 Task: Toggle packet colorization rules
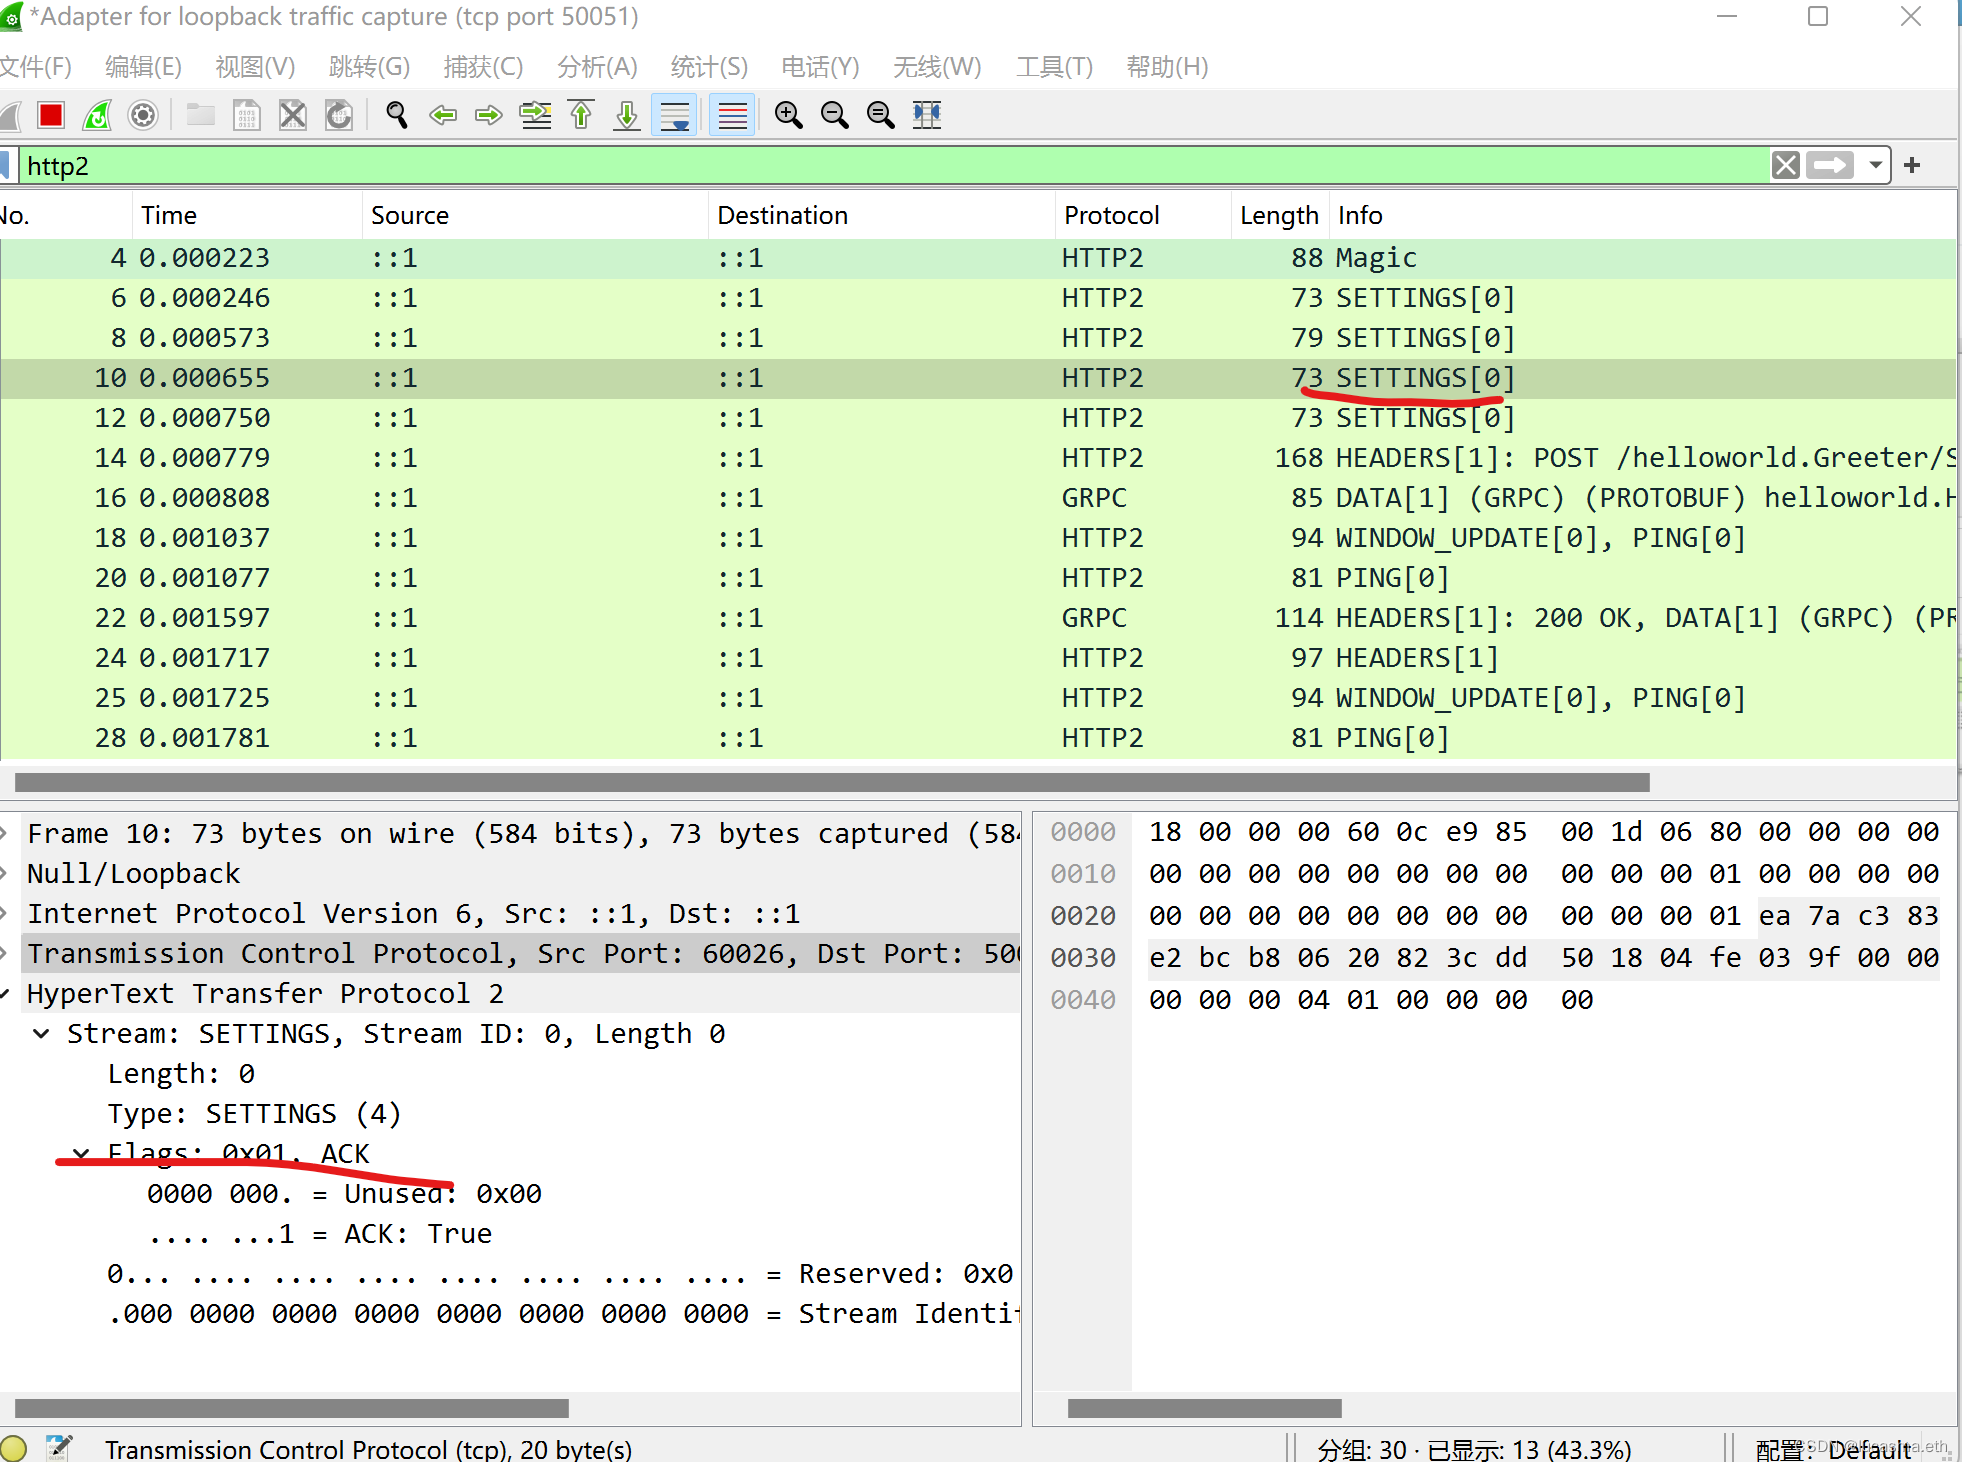coord(733,115)
